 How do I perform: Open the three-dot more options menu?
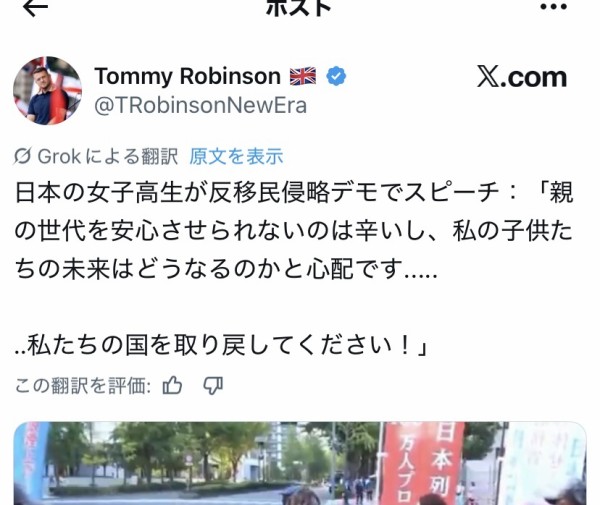point(554,6)
